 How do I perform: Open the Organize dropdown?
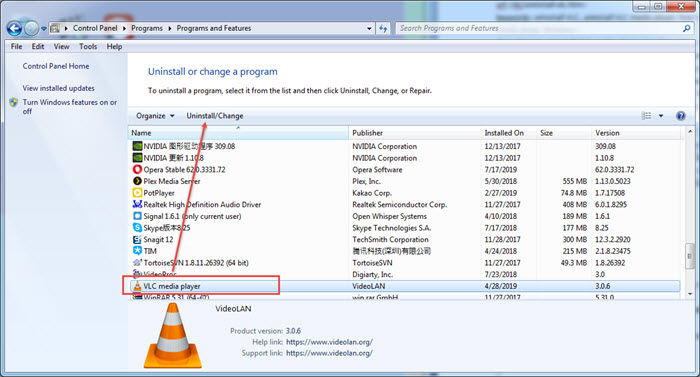(x=155, y=116)
